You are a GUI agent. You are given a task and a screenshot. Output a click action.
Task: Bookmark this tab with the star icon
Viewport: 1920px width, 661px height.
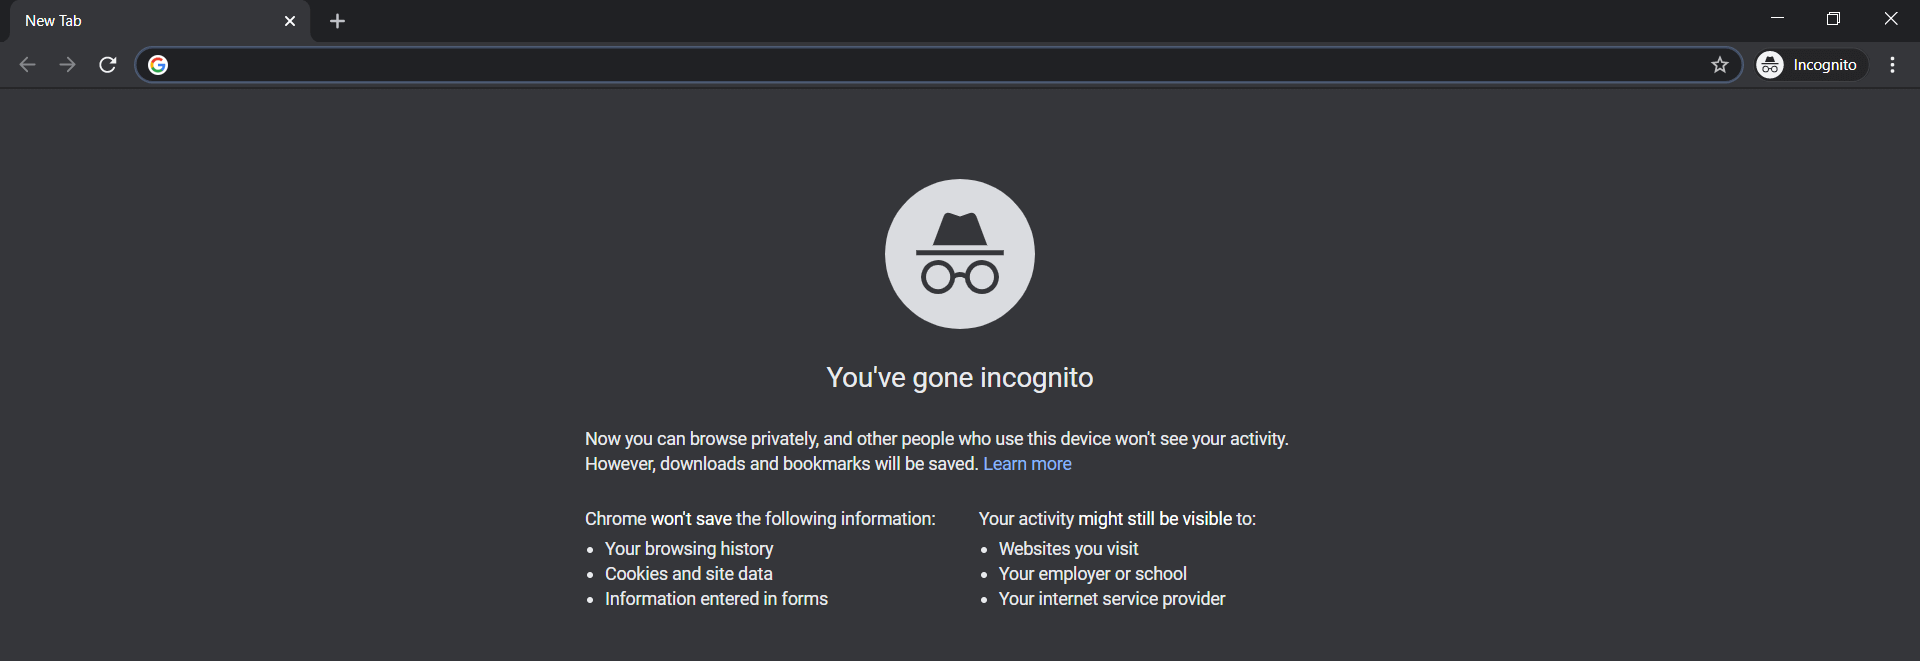[1720, 65]
